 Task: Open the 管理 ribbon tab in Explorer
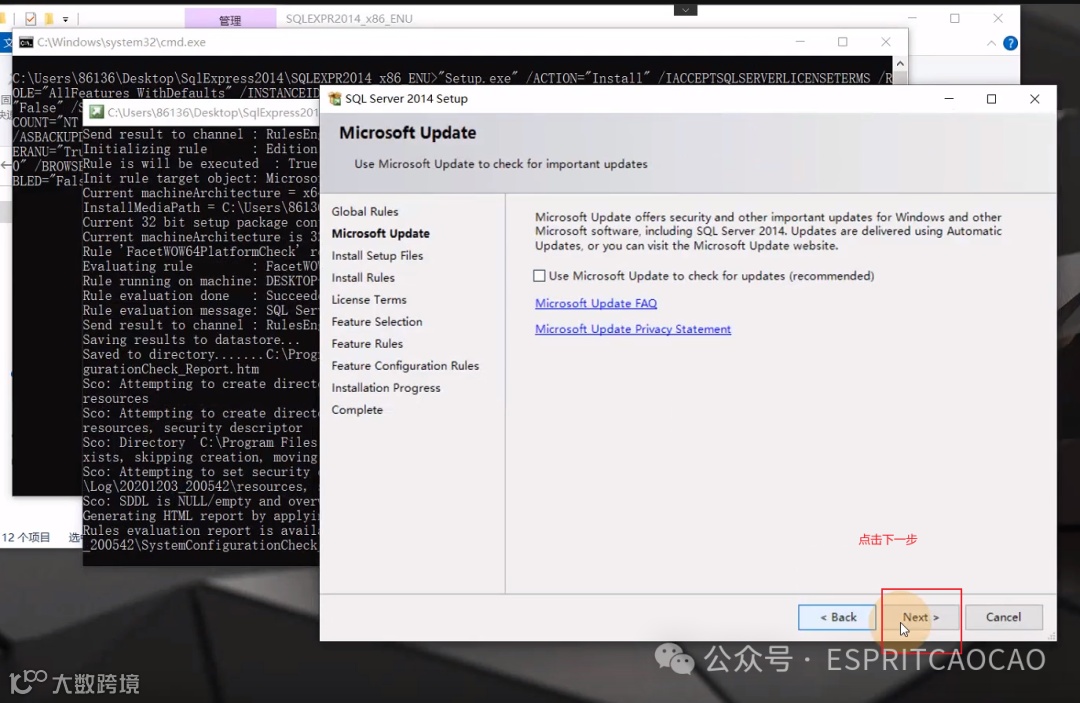(x=230, y=19)
